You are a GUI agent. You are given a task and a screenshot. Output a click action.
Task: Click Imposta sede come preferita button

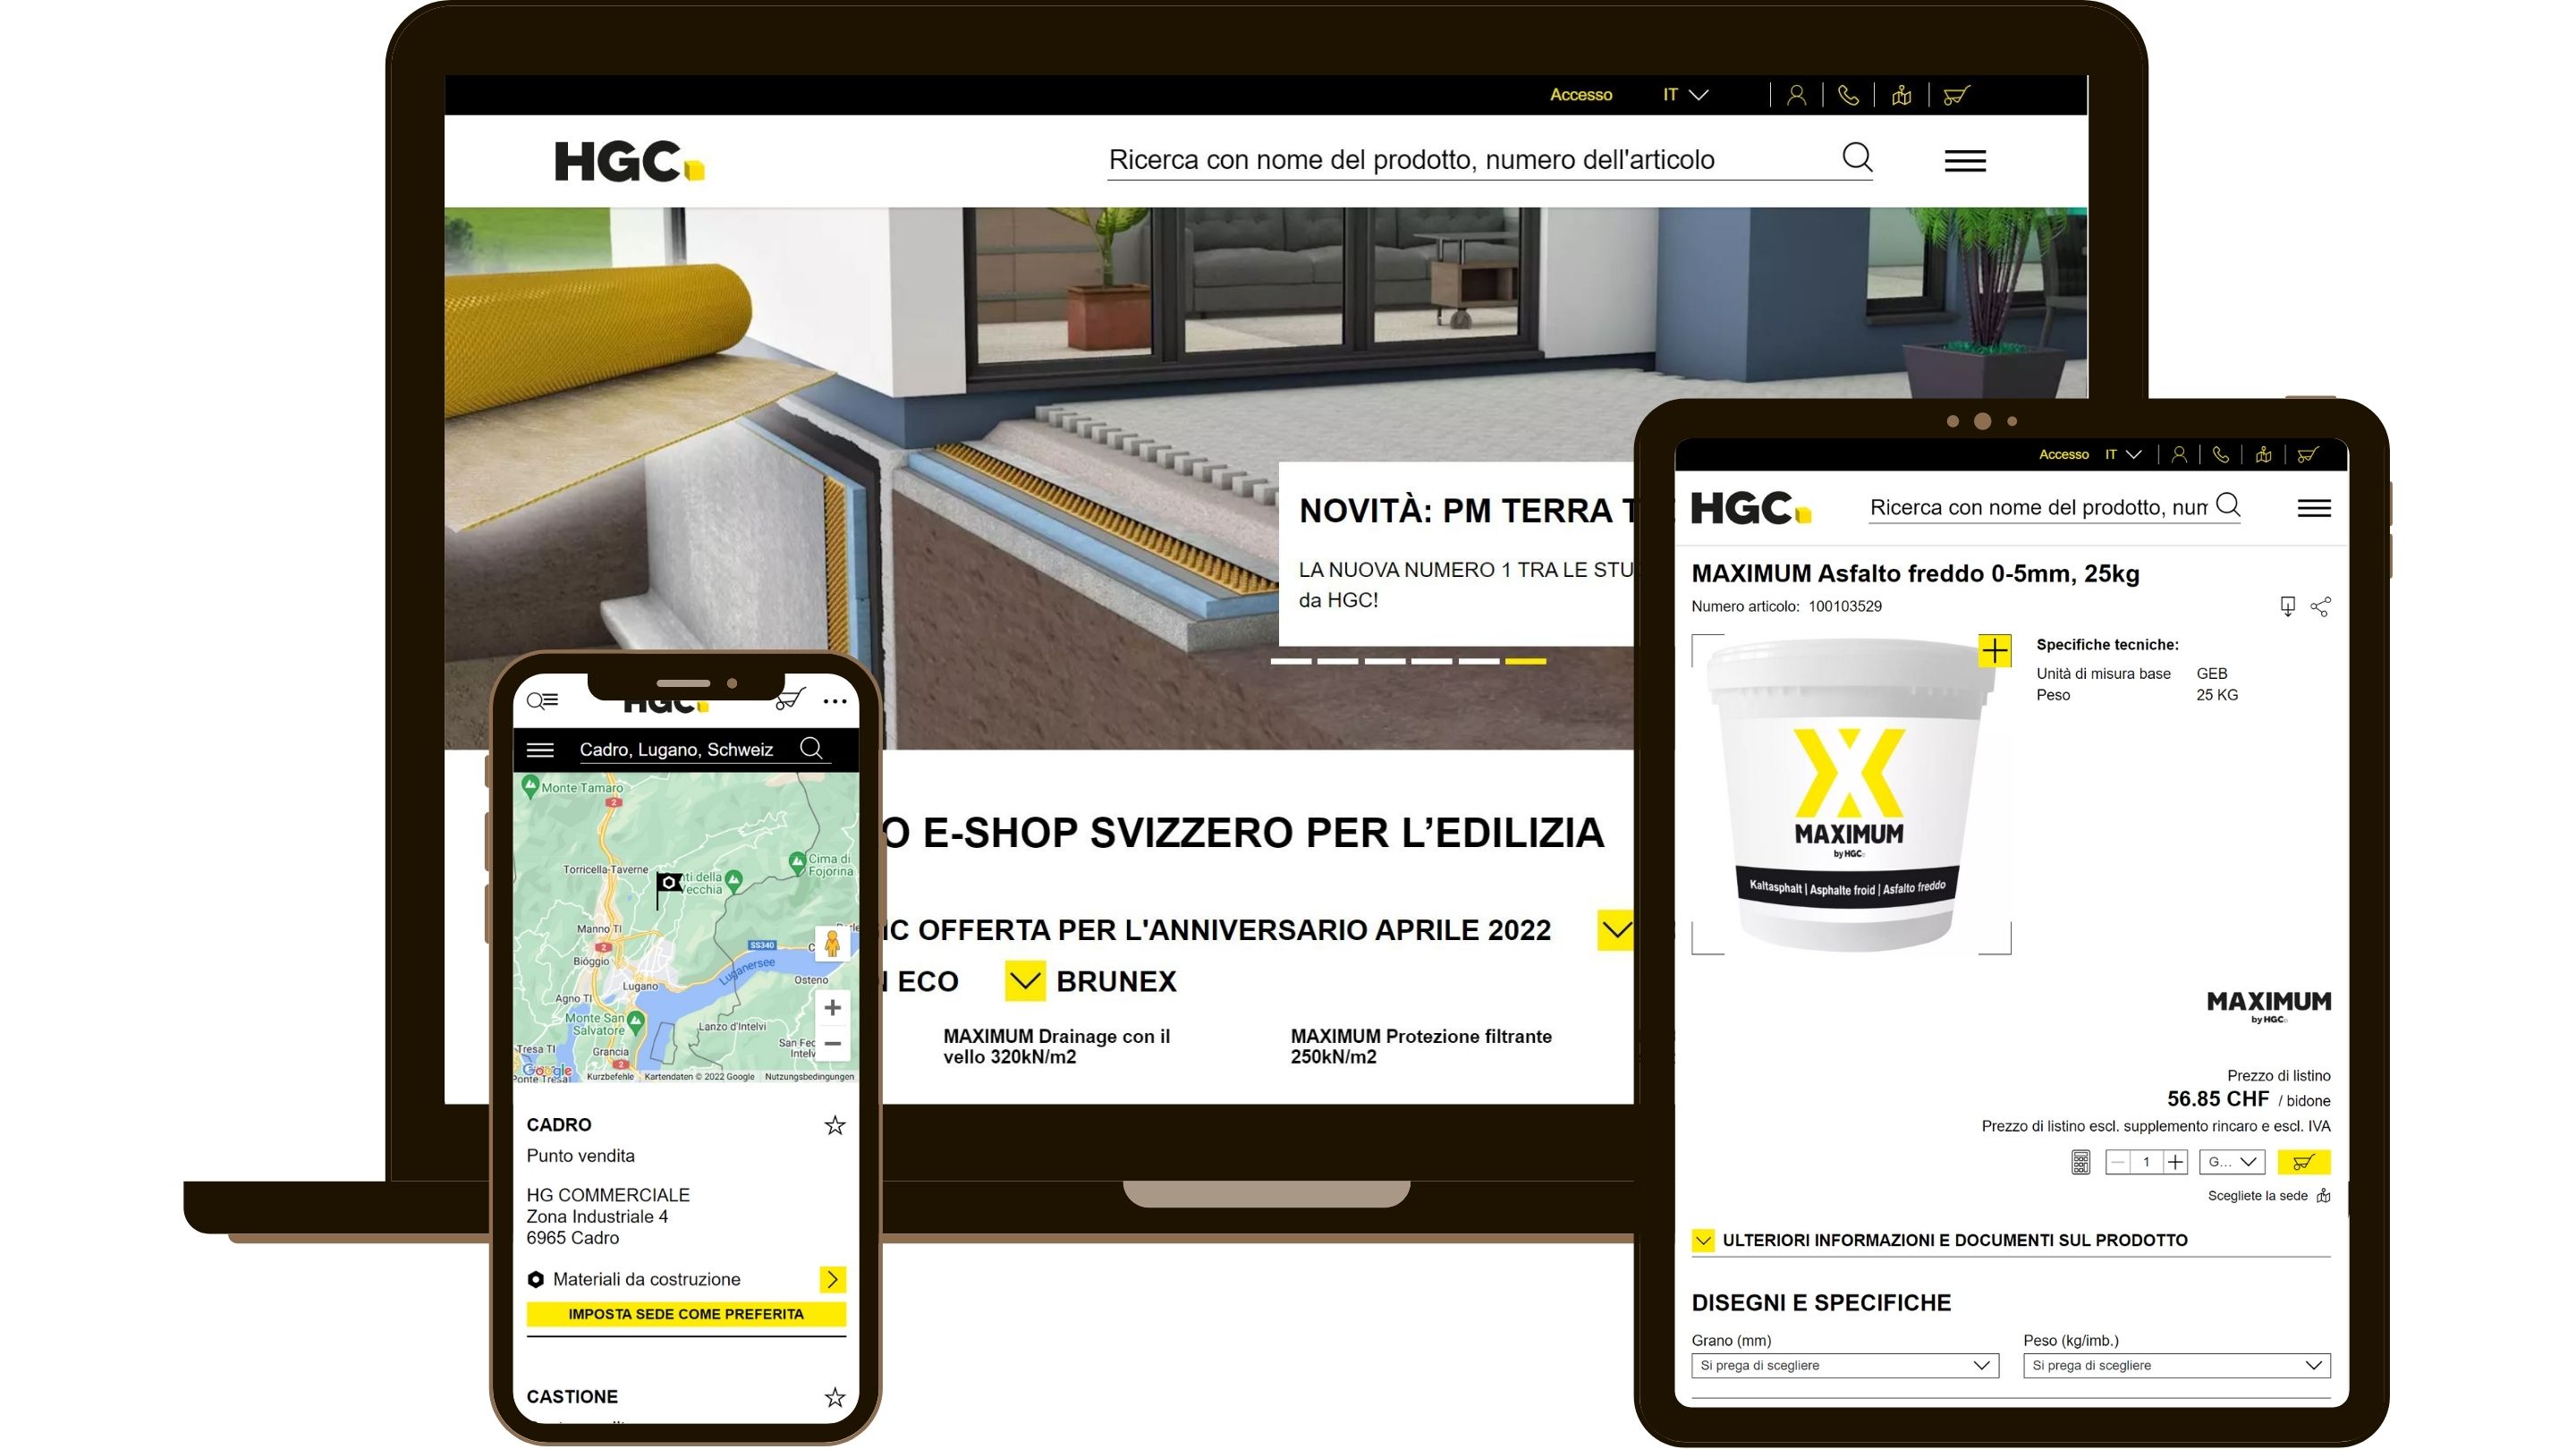click(686, 1314)
